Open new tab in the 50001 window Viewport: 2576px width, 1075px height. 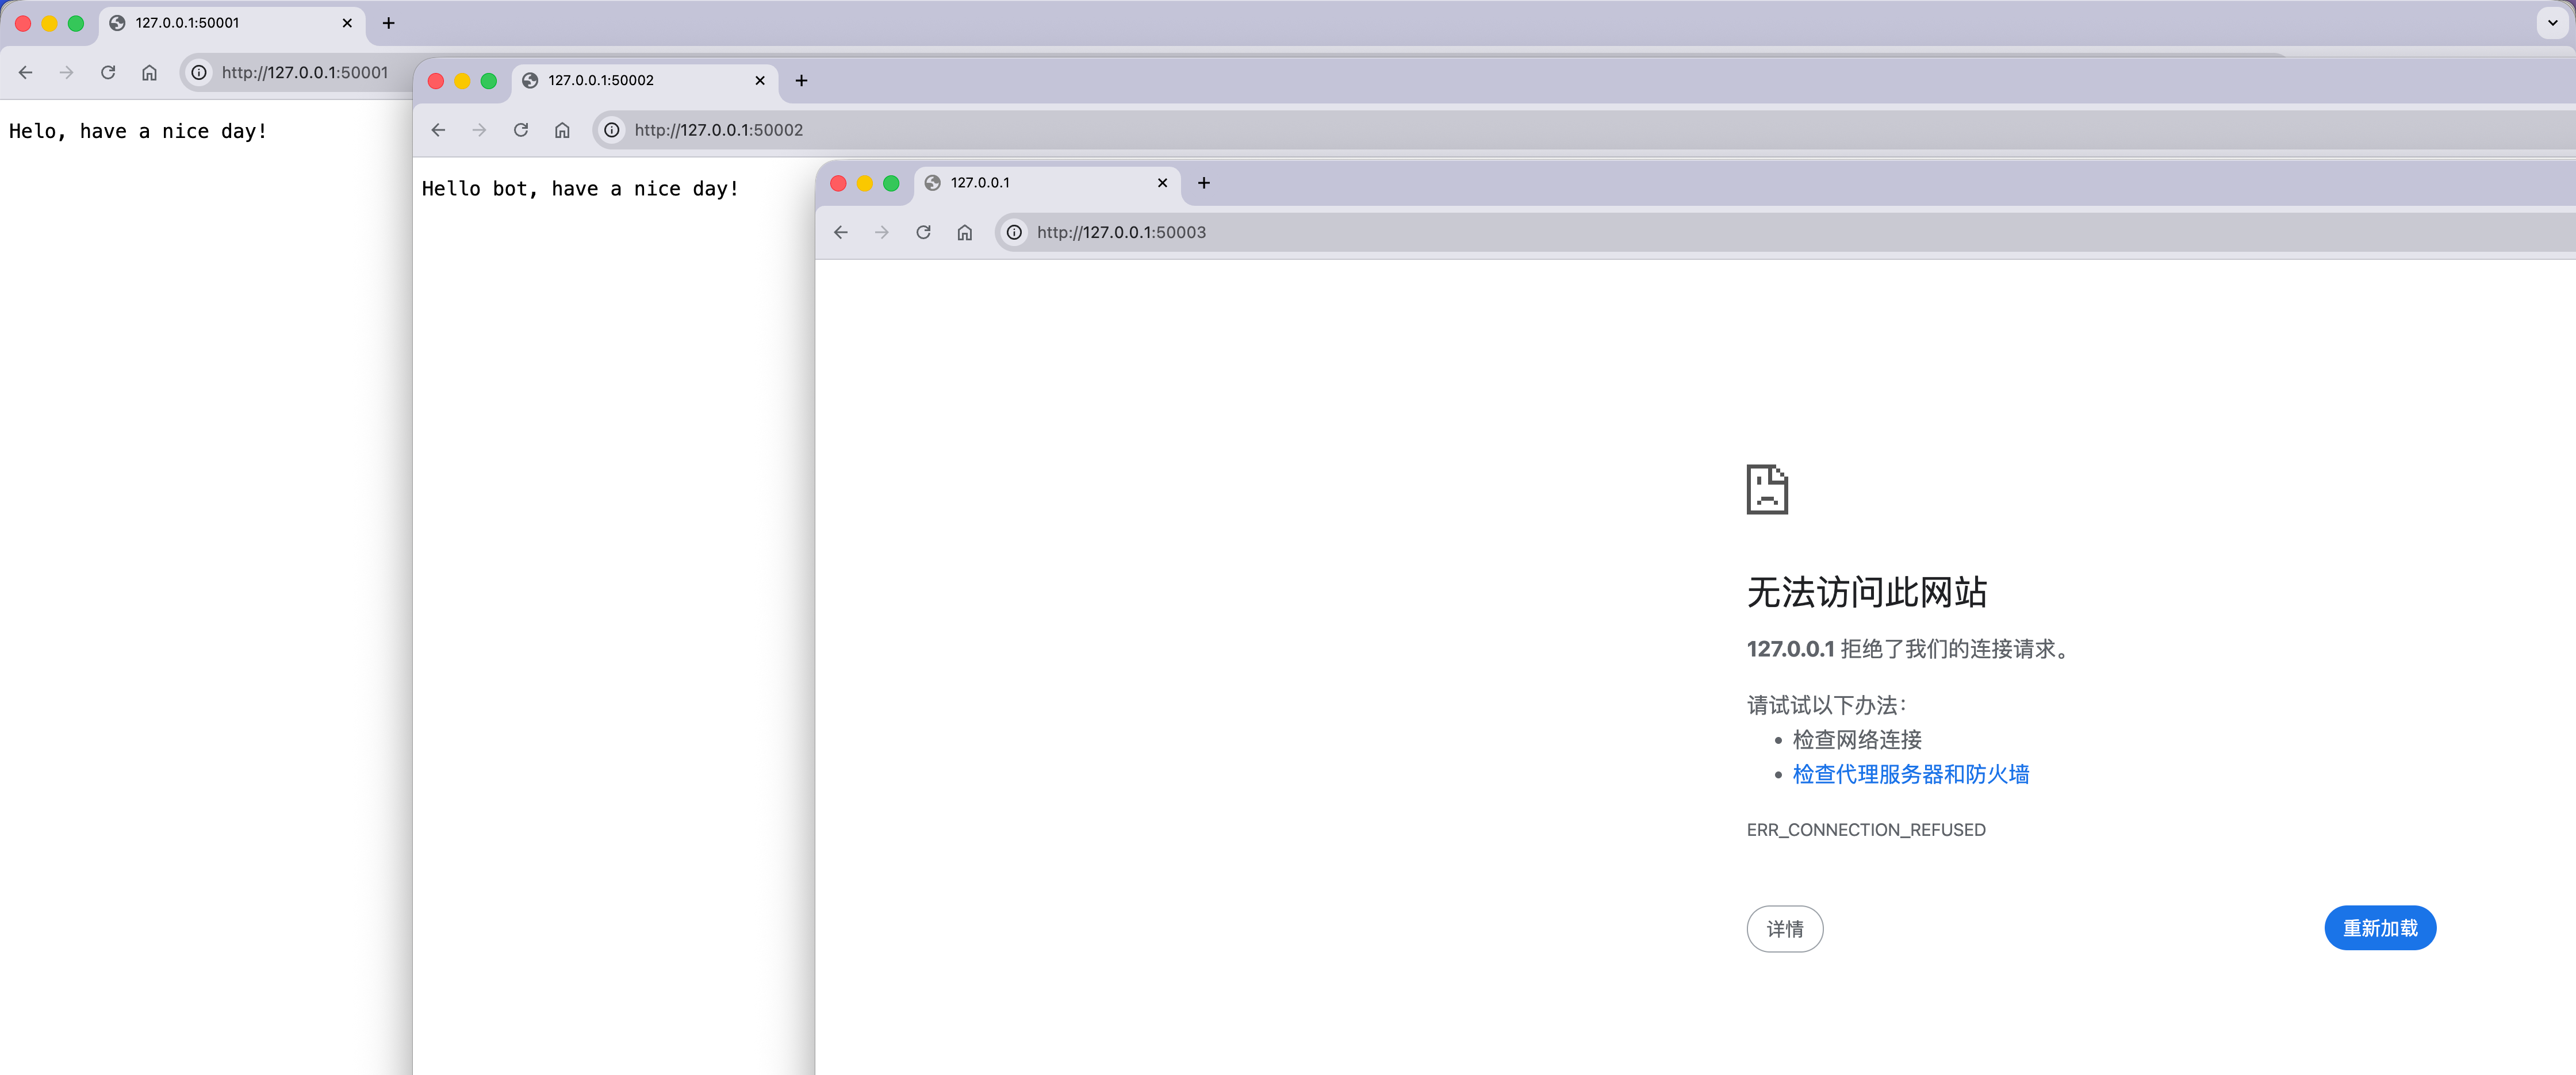(389, 23)
